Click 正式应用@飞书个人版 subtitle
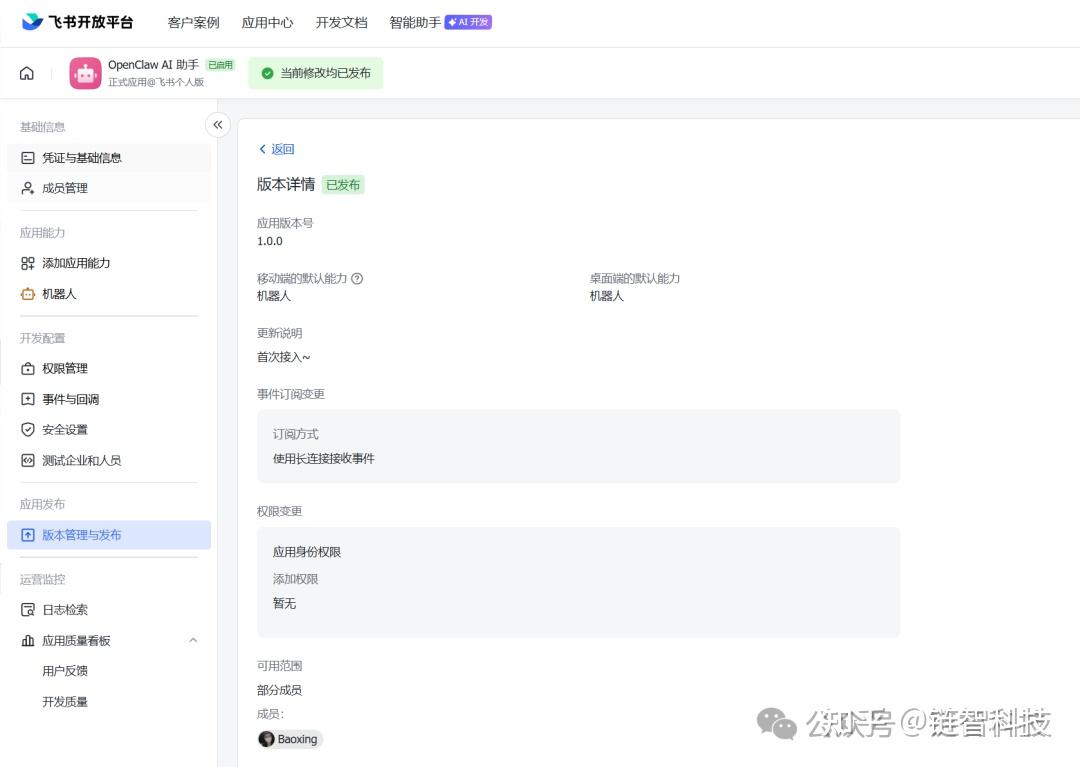 156,82
